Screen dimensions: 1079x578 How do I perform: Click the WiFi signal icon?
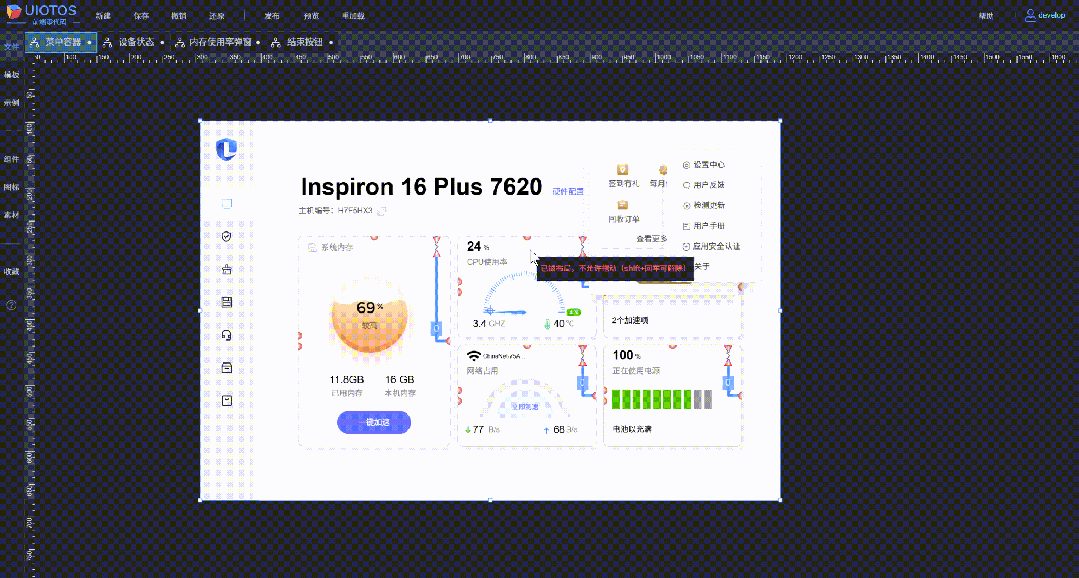click(473, 356)
